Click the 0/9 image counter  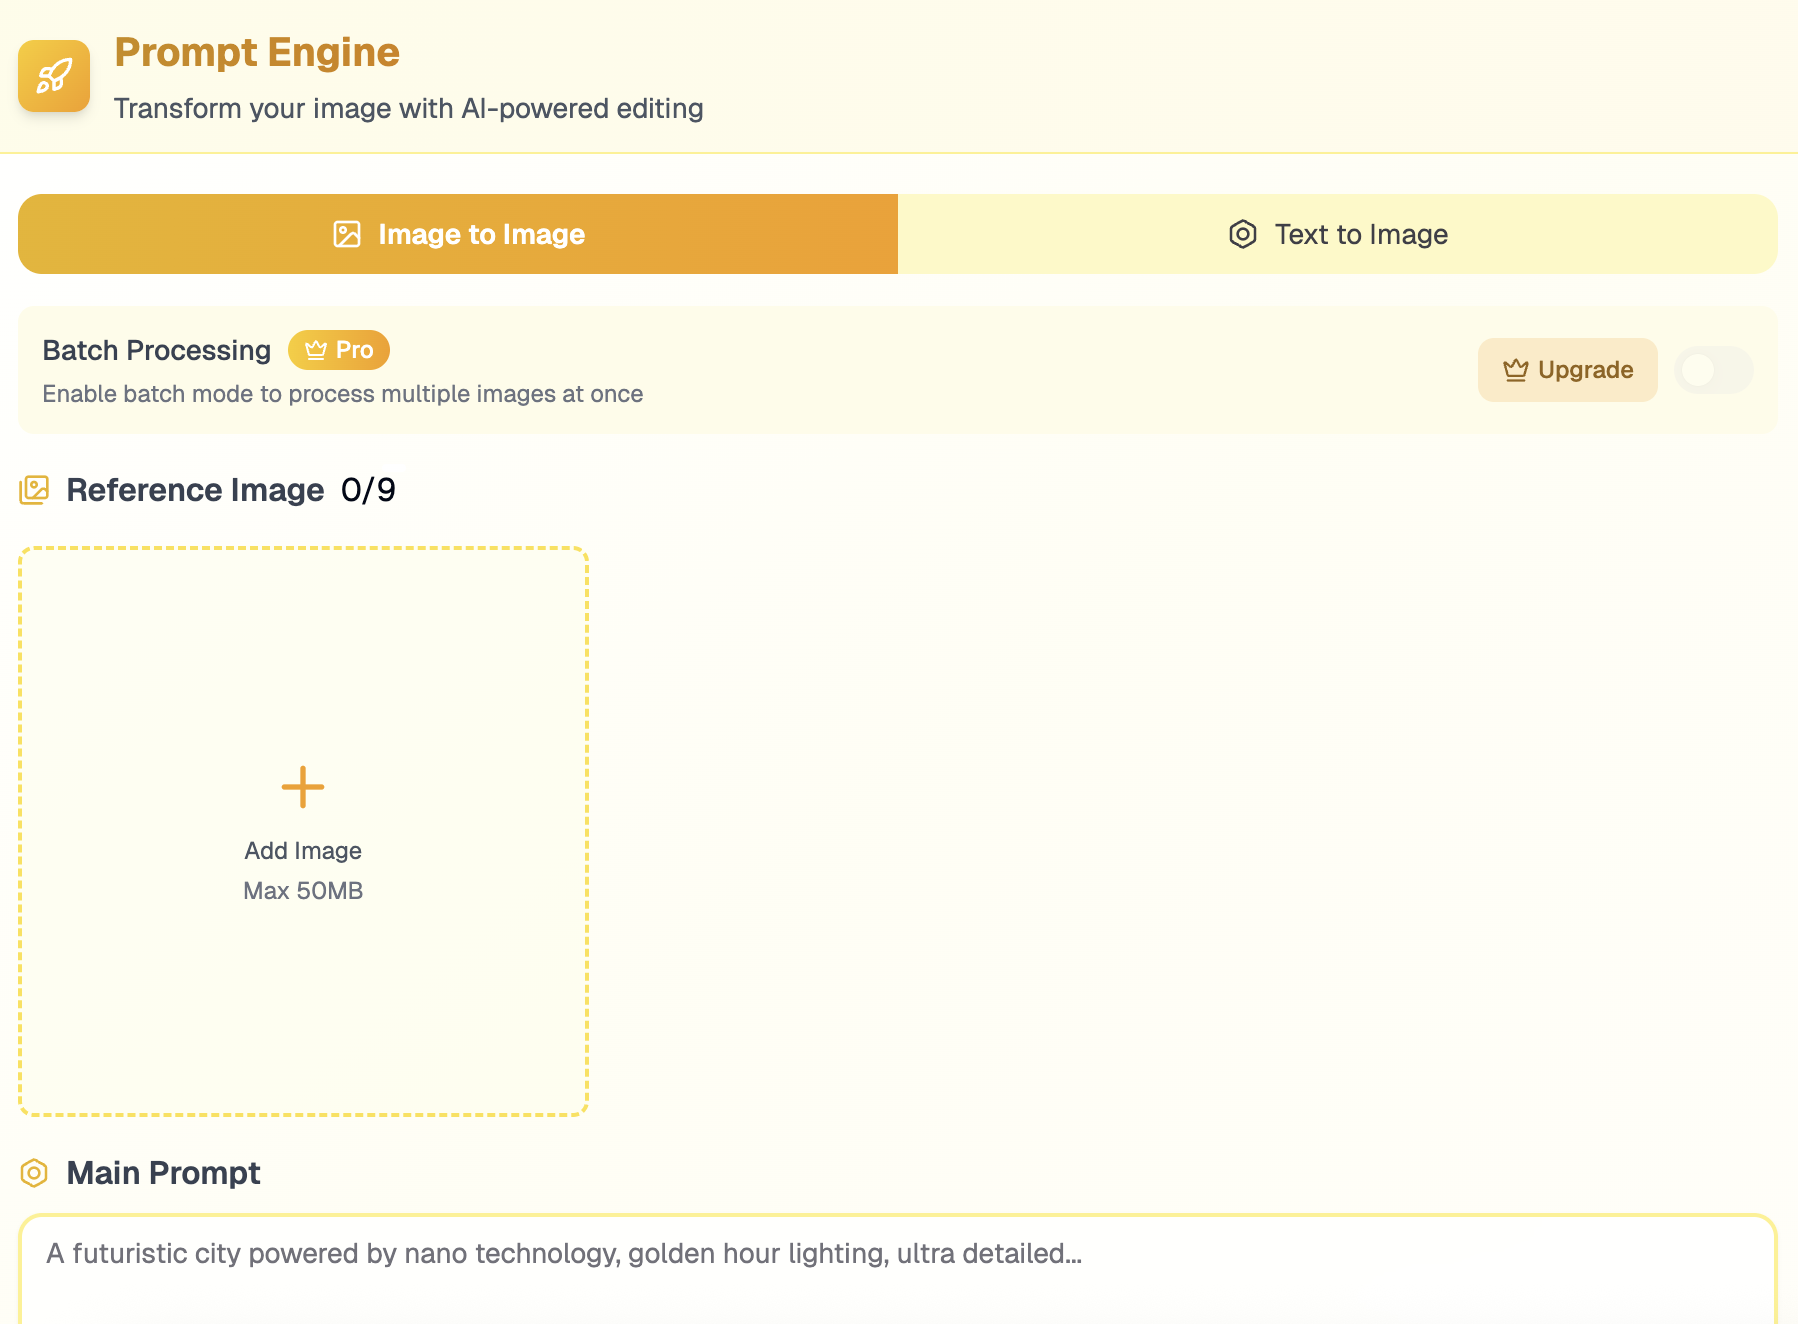368,490
